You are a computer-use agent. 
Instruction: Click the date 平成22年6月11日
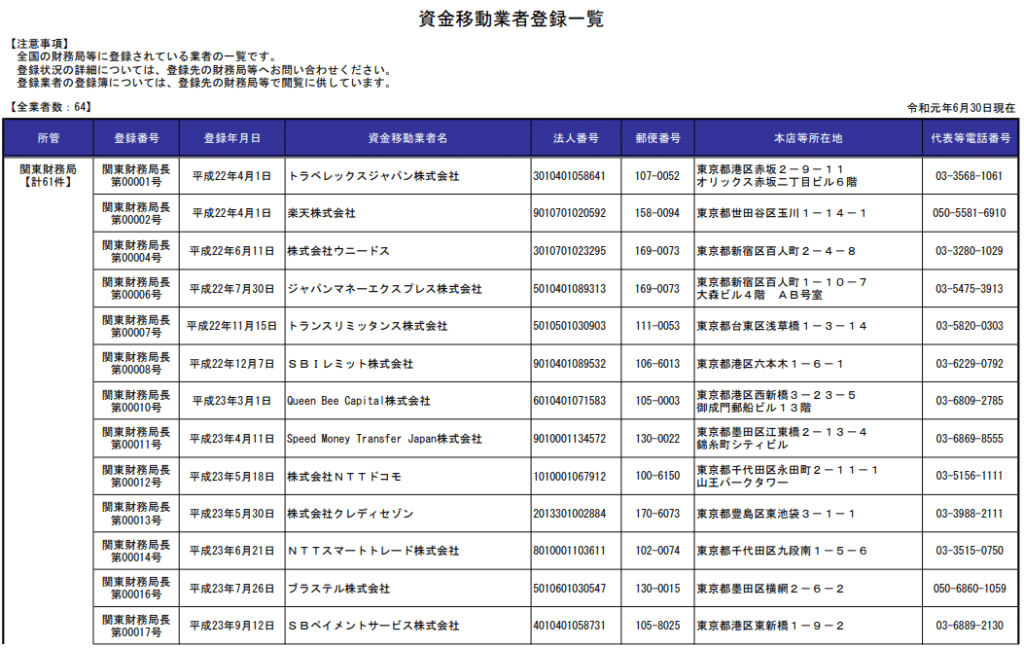point(232,251)
